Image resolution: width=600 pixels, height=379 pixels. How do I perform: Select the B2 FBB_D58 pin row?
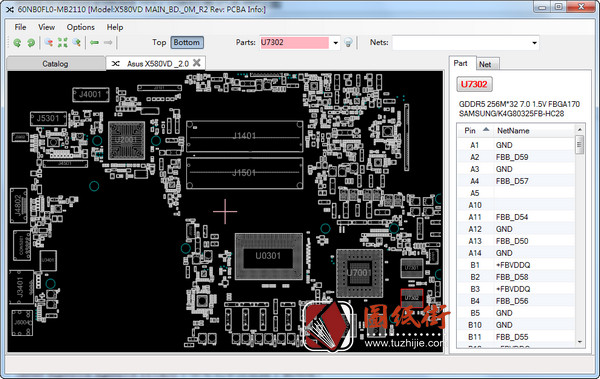[x=516, y=277]
